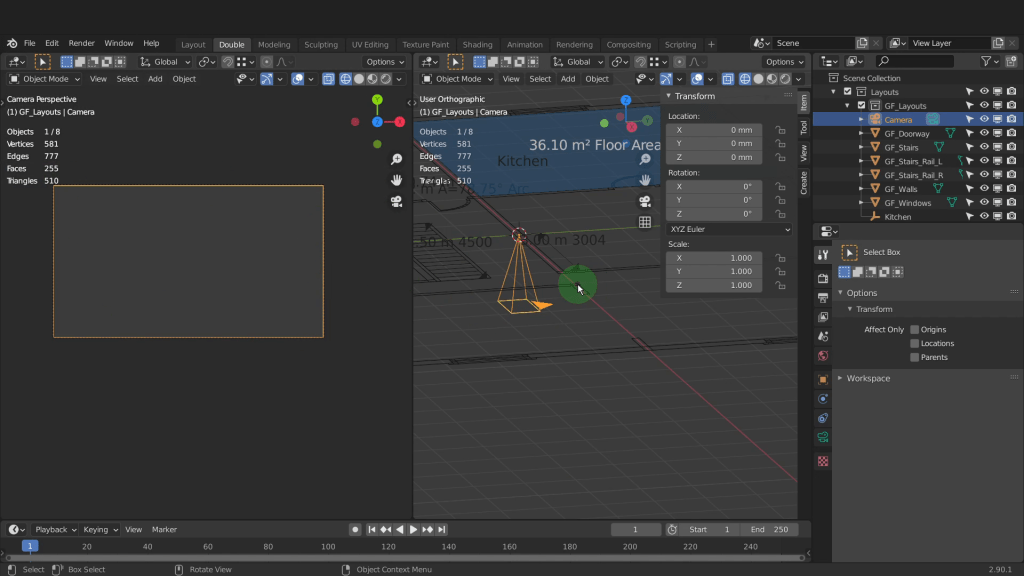The image size is (1024, 576).
Task: Click the camera view icon in right viewport
Action: click(x=645, y=201)
